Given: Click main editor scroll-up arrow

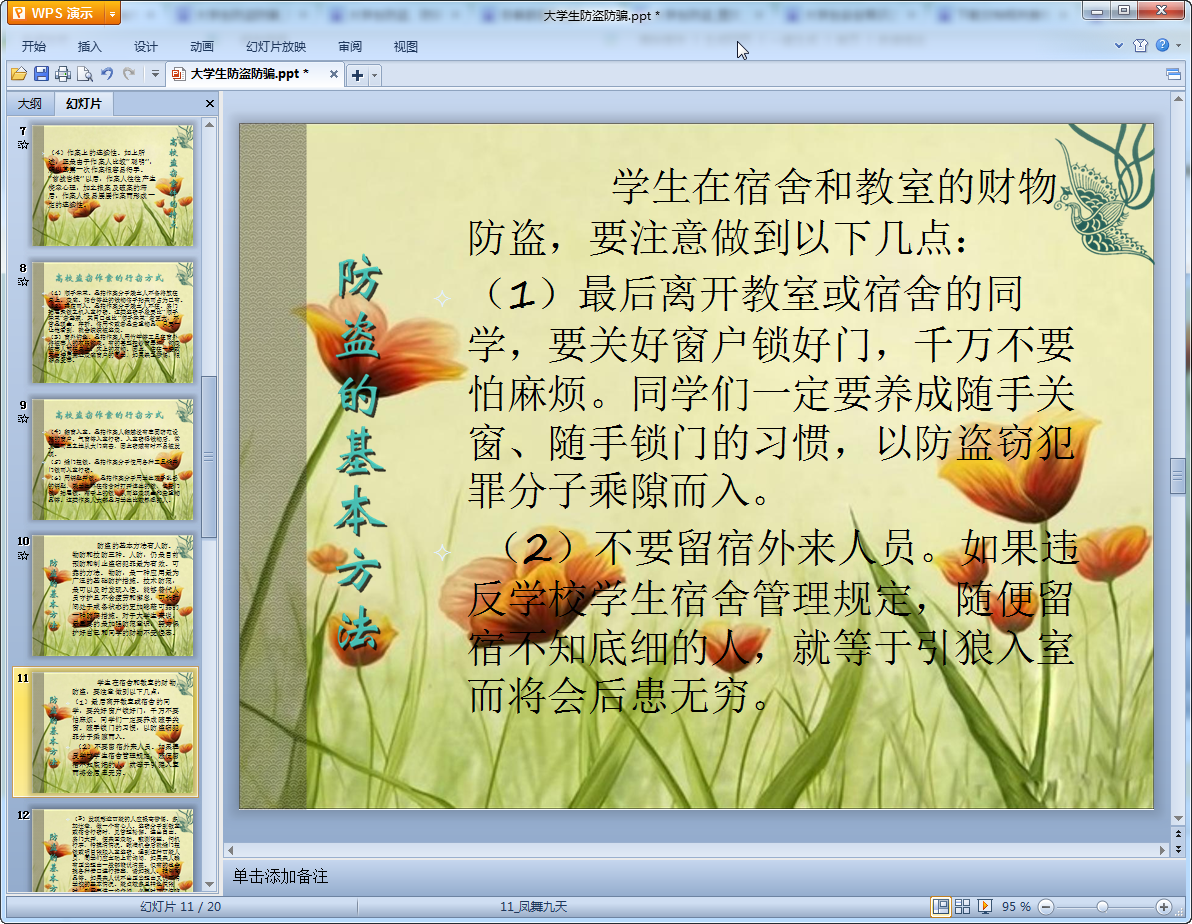Looking at the screenshot, I should click(1178, 100).
